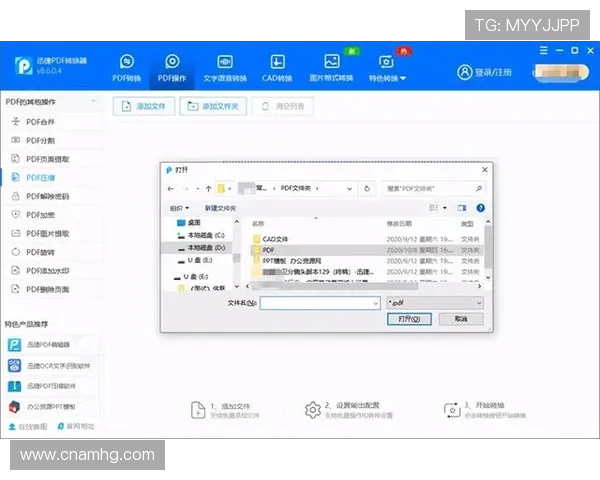This screenshot has width=600, height=480.
Task: Choose PDF加密 from the sidebar list
Action: [41, 214]
